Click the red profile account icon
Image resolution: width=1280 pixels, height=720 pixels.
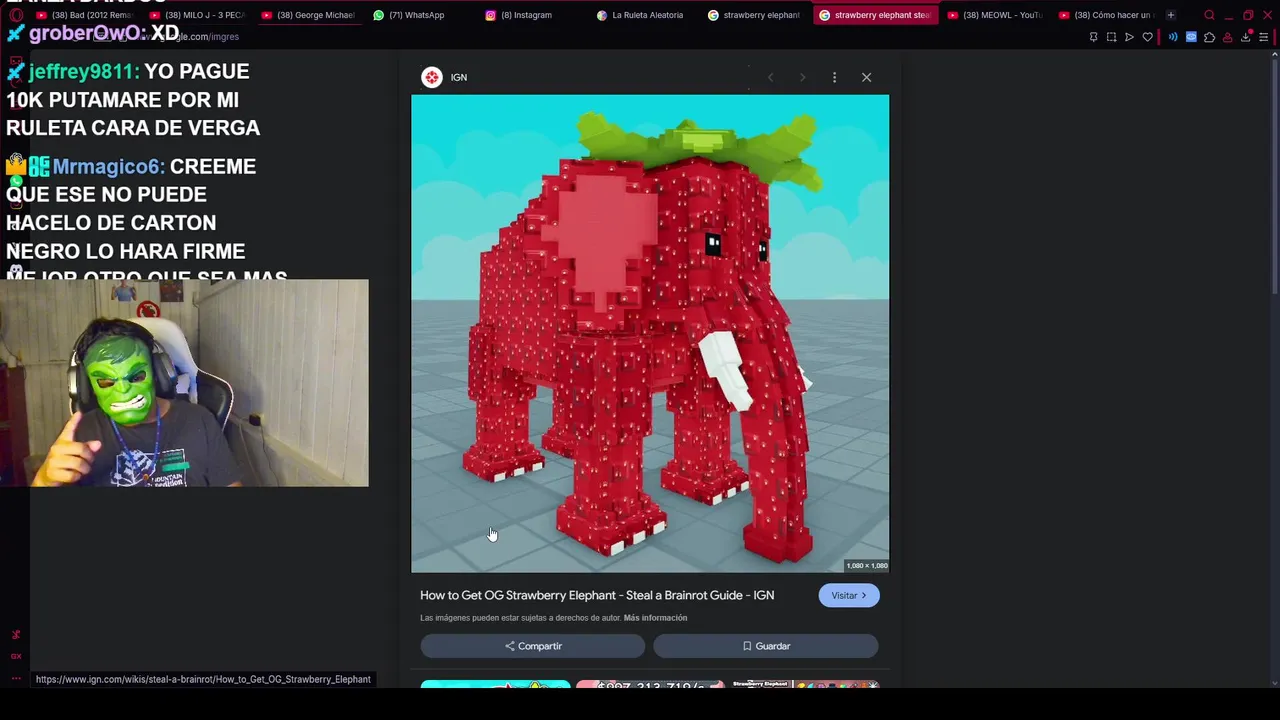pyautogui.click(x=1227, y=37)
